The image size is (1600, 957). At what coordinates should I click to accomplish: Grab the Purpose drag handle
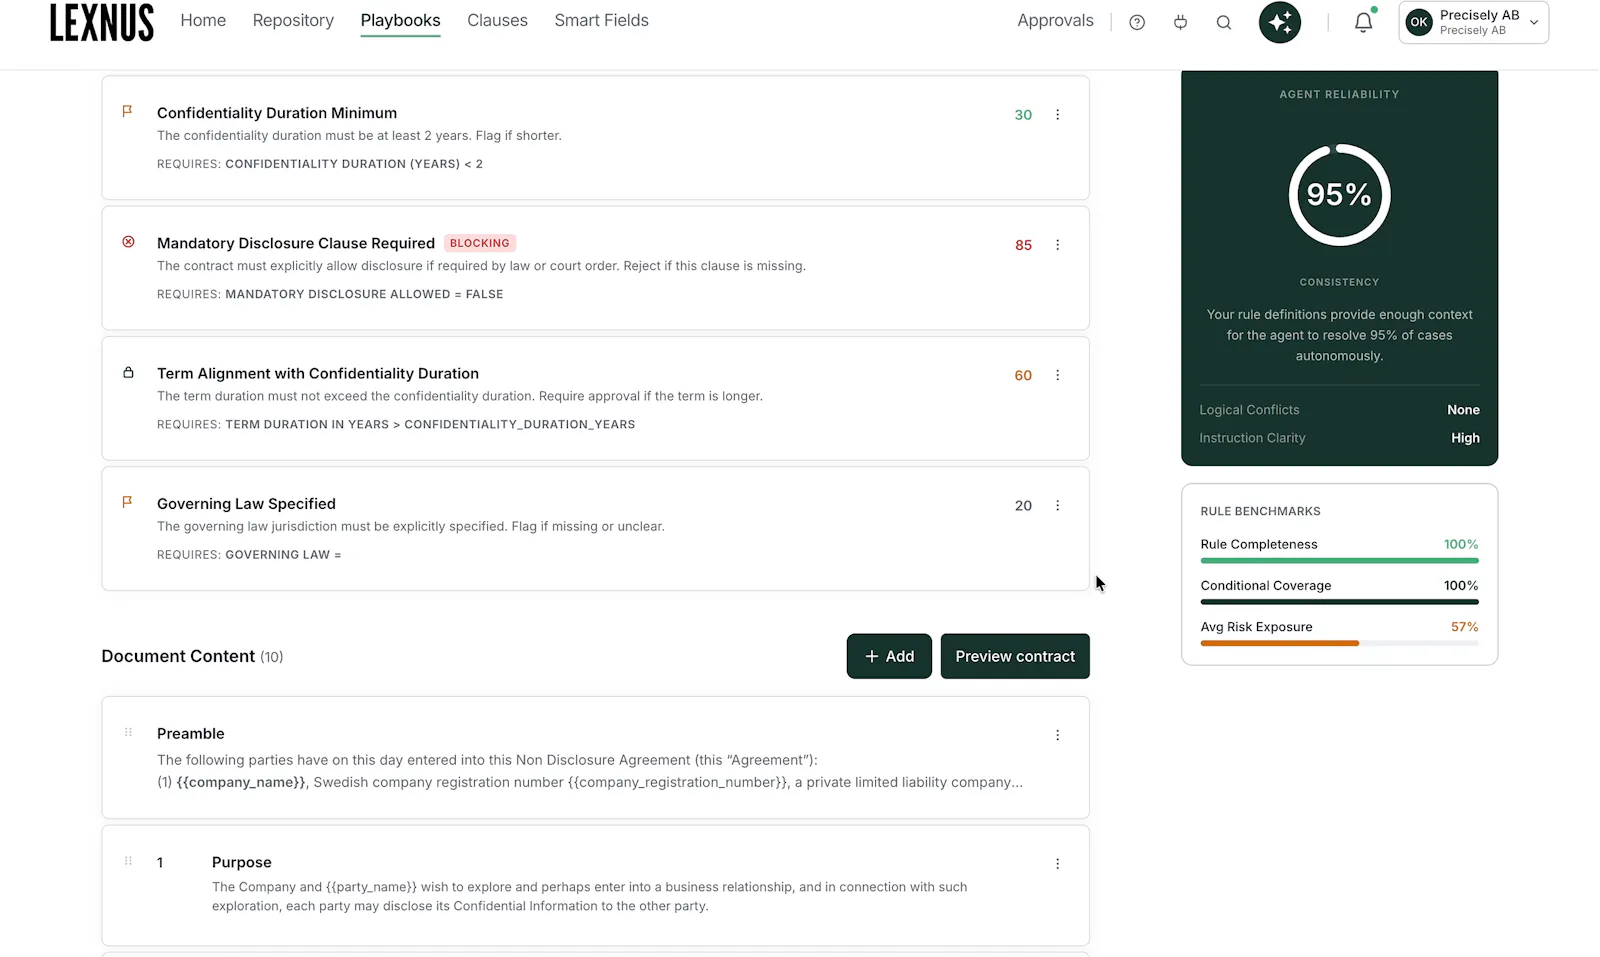point(128,861)
